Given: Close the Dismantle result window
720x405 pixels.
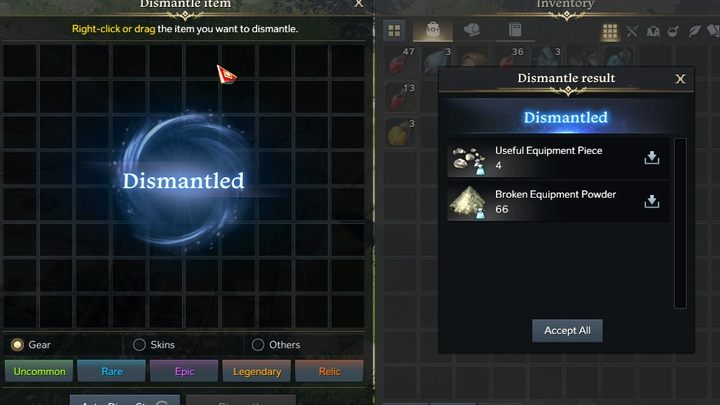Looking at the screenshot, I should (x=680, y=79).
